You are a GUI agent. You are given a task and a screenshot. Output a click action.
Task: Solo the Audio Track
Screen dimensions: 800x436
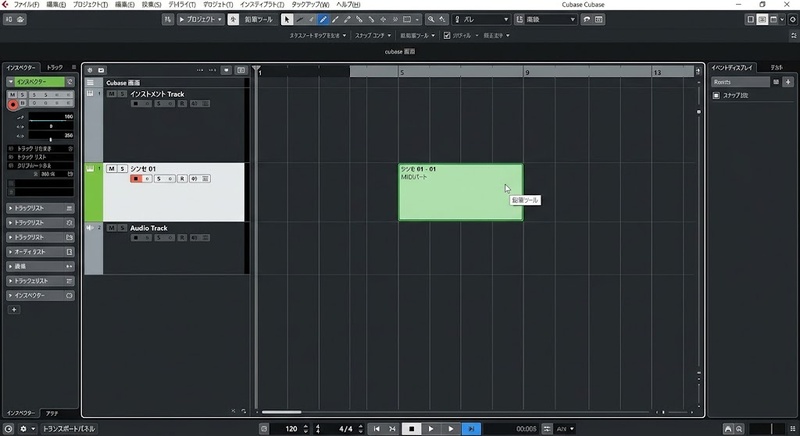122,228
